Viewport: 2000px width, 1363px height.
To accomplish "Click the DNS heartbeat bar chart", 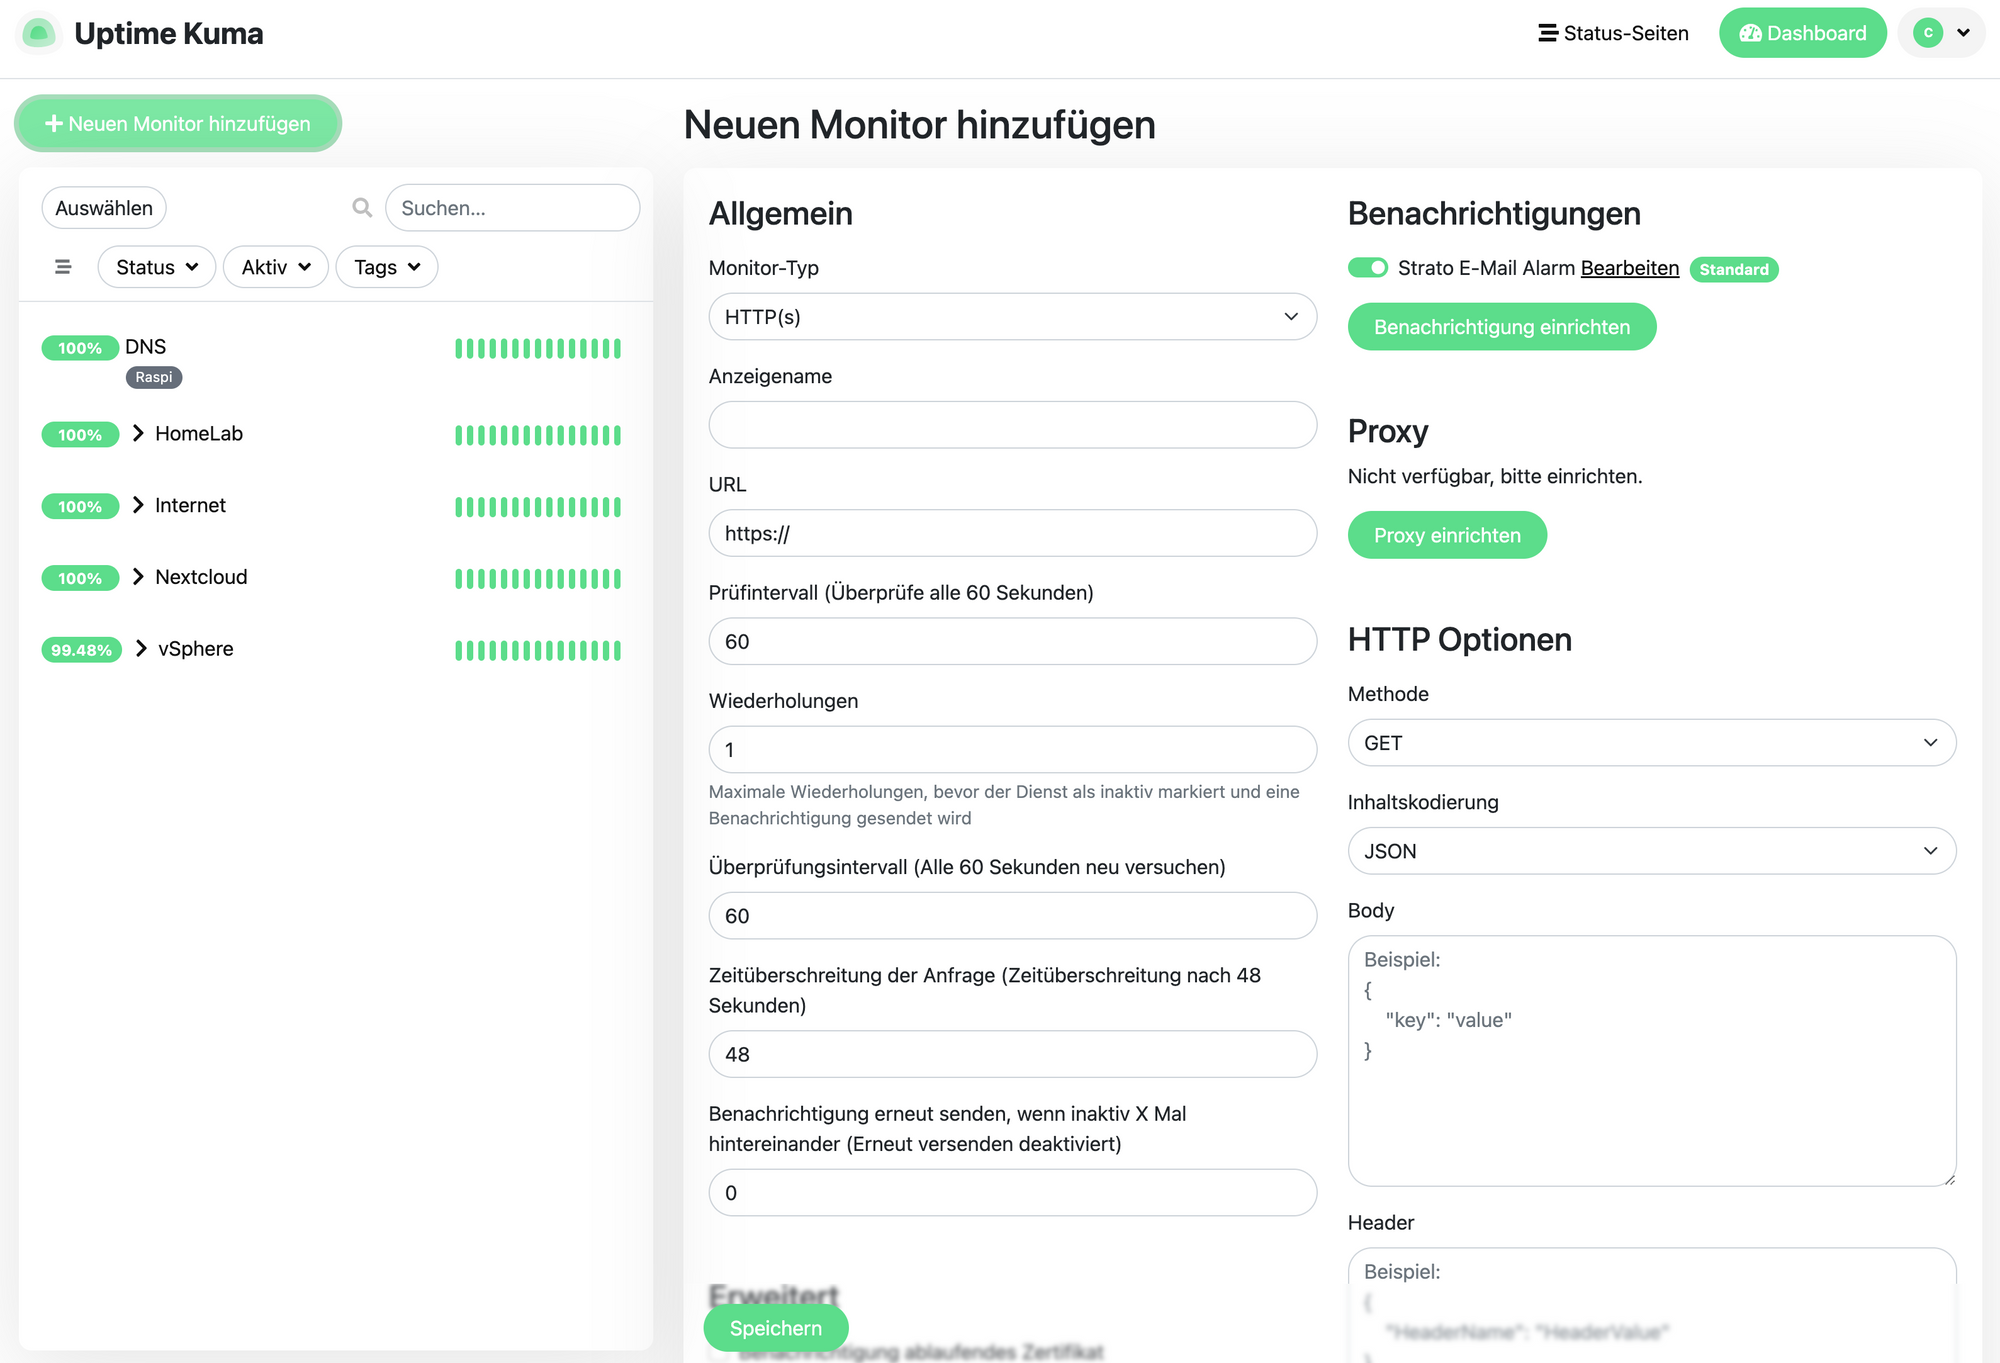I will coord(538,348).
